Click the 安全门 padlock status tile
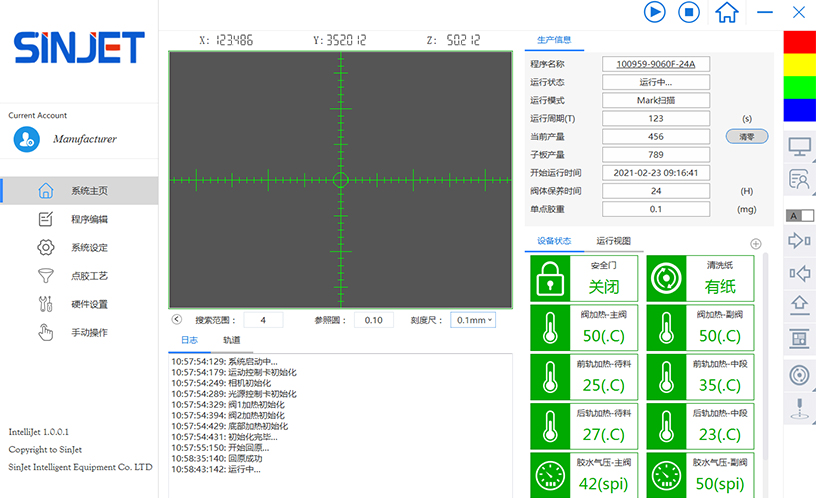This screenshot has width=816, height=498. pos(584,278)
